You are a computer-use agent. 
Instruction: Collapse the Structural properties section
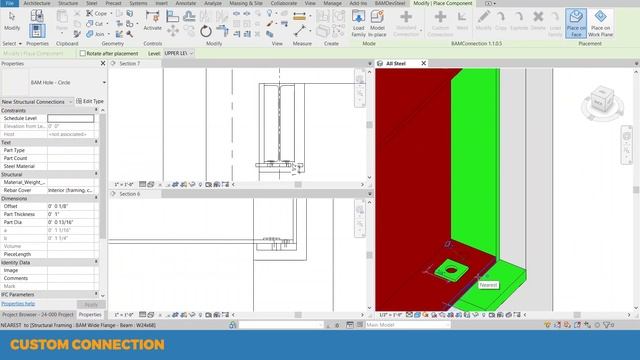coord(96,174)
